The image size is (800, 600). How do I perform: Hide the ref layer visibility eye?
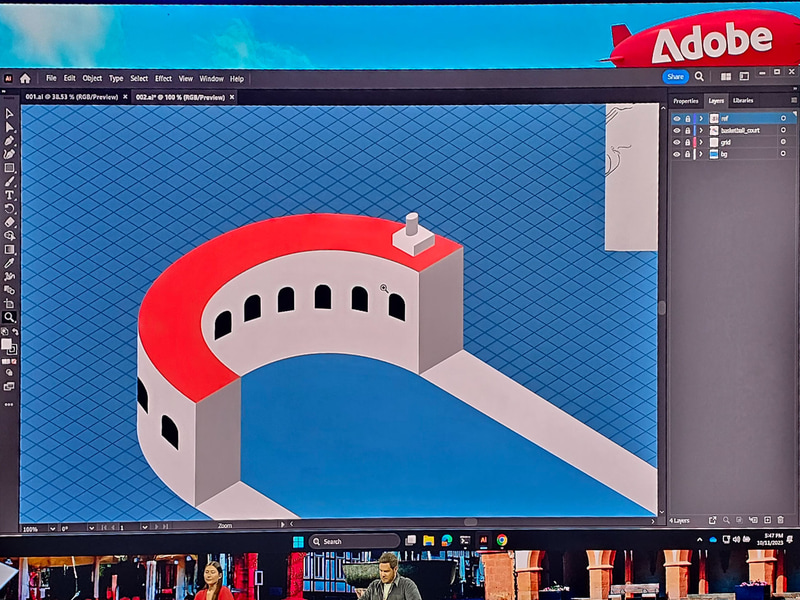(677, 118)
